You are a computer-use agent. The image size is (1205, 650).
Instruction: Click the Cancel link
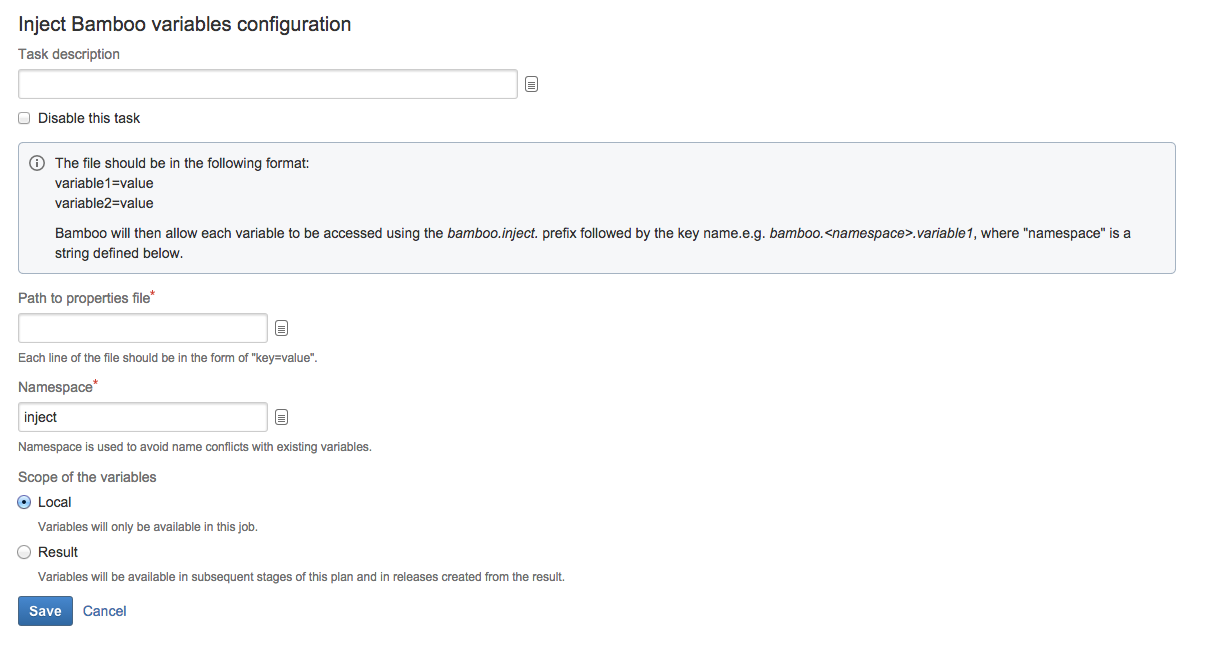coord(104,611)
